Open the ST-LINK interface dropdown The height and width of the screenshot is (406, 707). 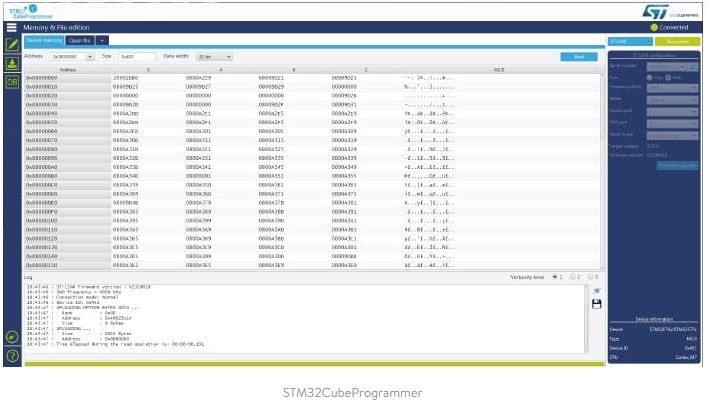click(x=630, y=42)
